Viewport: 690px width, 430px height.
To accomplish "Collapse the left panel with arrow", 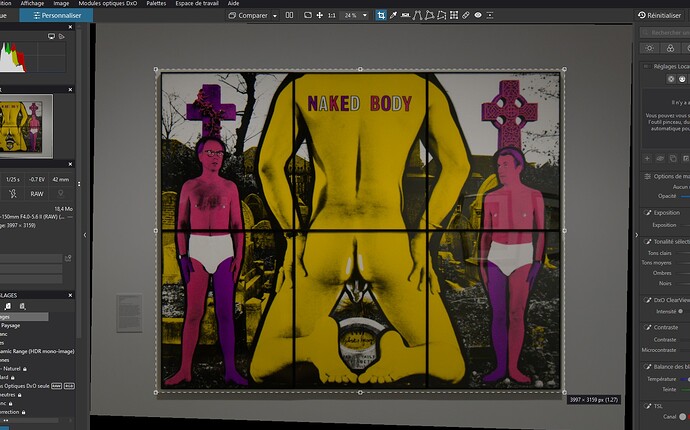I will click(85, 235).
